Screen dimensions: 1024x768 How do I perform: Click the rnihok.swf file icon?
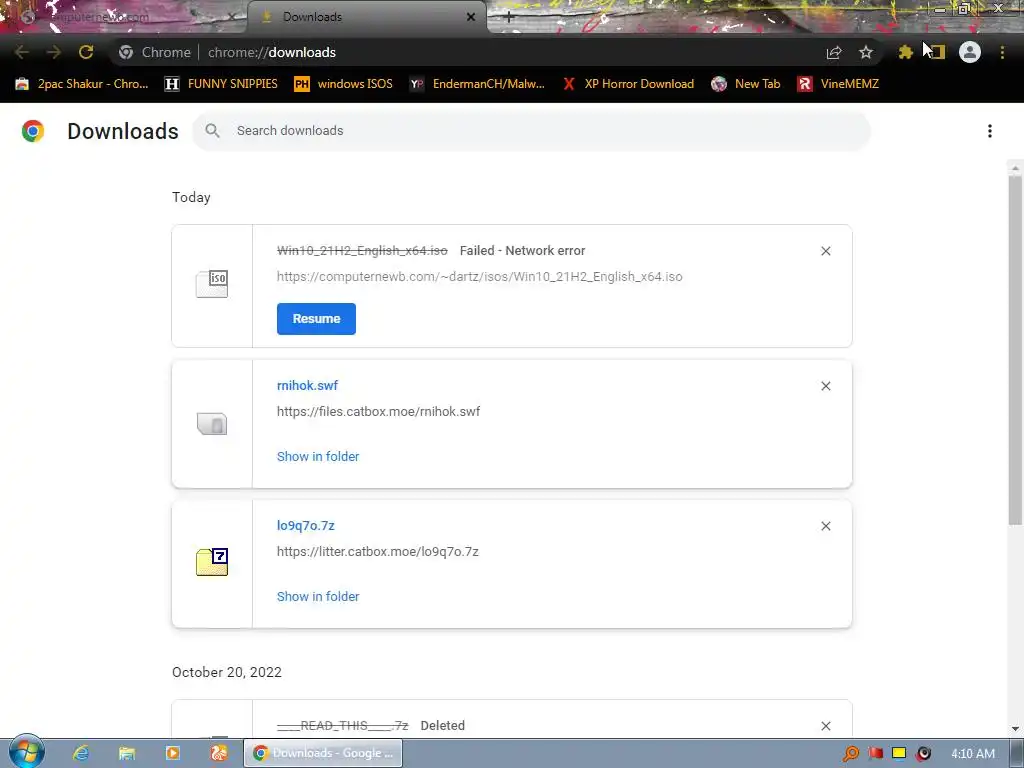212,424
